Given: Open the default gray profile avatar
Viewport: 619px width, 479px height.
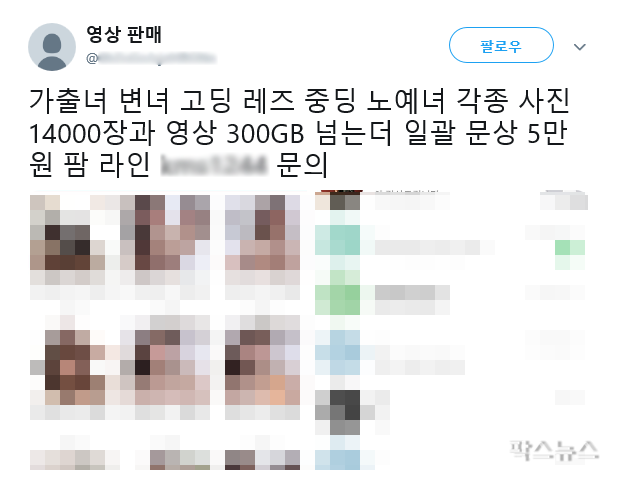Looking at the screenshot, I should pos(52,47).
